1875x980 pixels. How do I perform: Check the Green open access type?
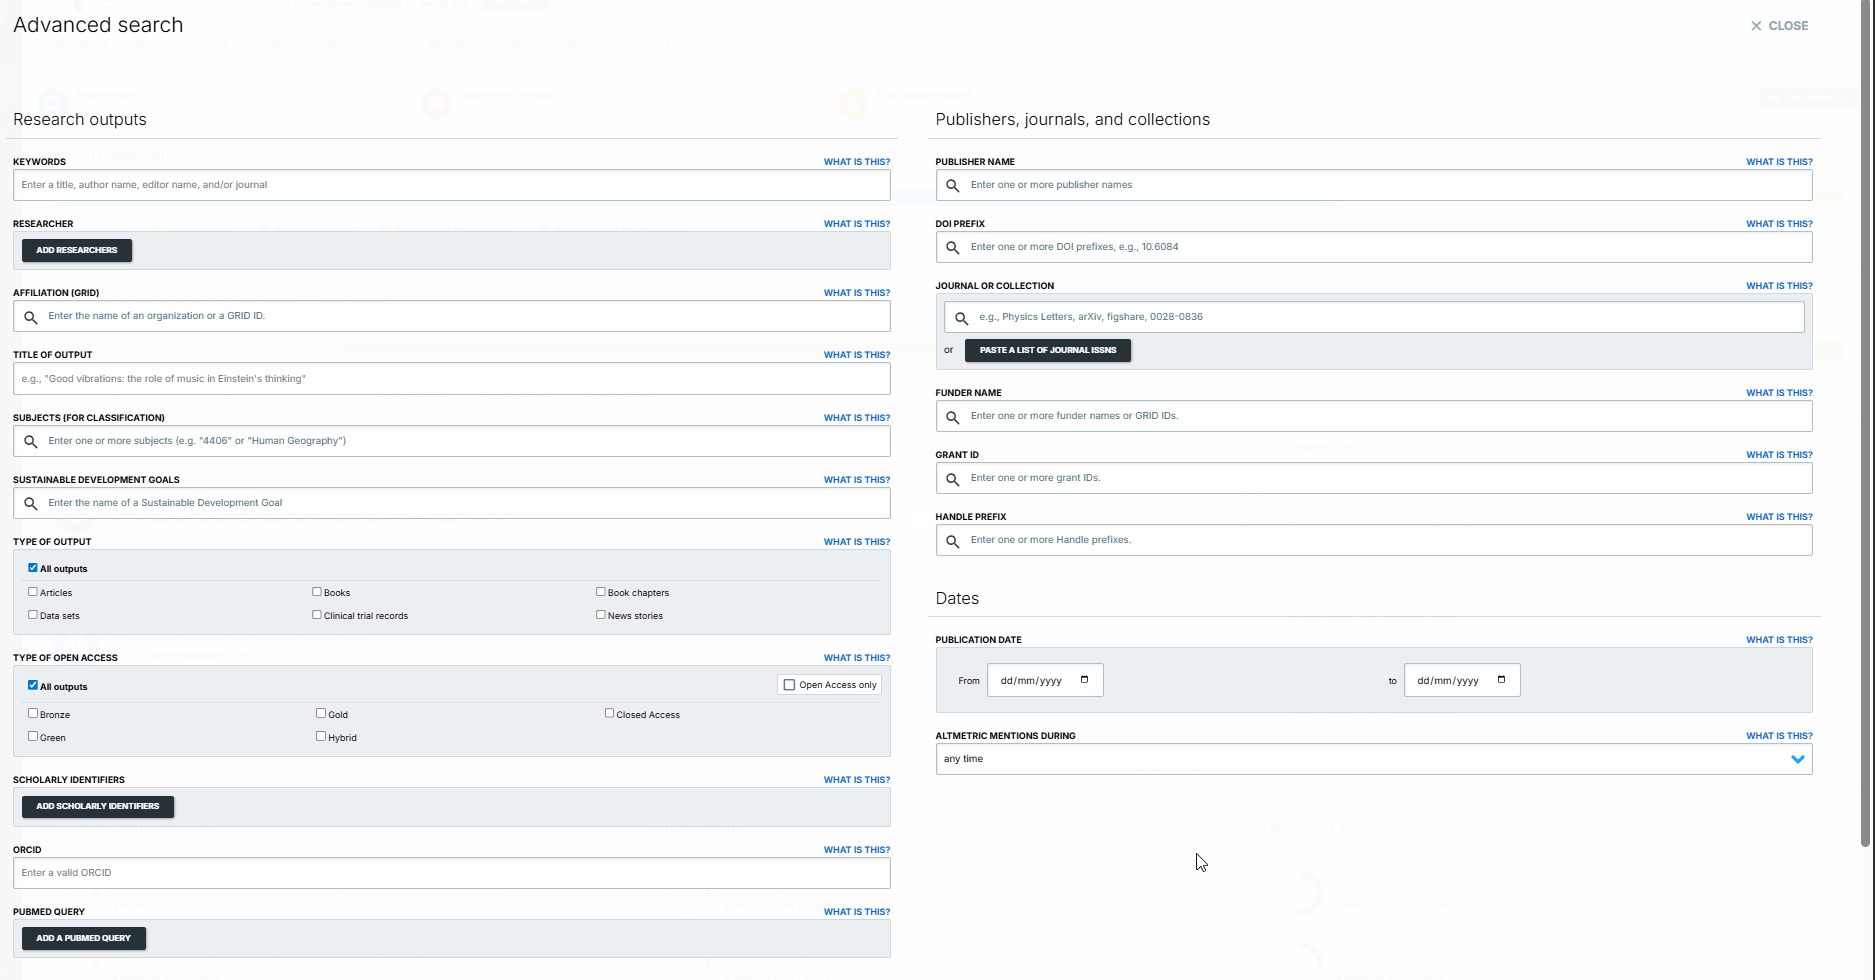click(33, 736)
